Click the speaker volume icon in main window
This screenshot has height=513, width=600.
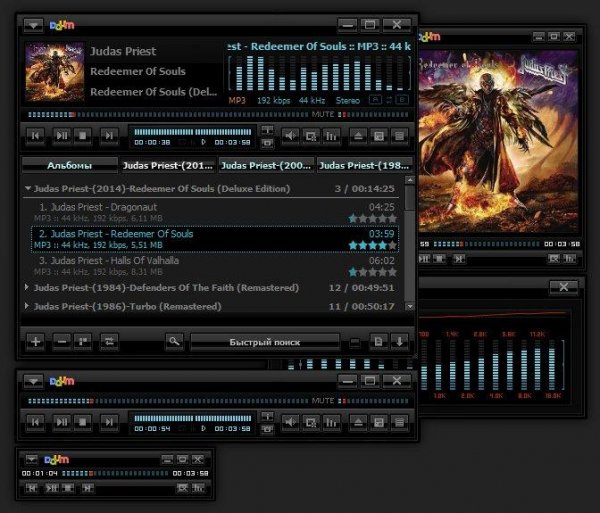290,136
